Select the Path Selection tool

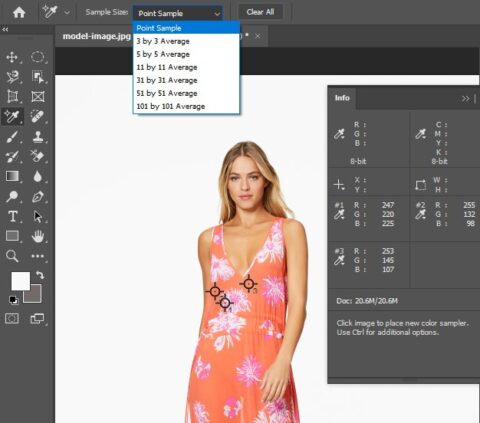(x=38, y=216)
